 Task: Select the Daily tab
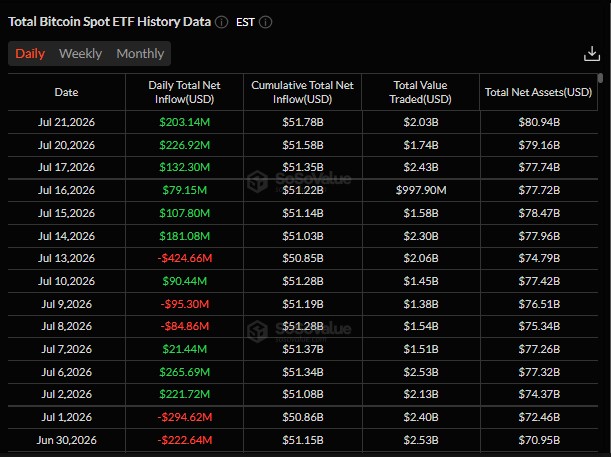[30, 53]
